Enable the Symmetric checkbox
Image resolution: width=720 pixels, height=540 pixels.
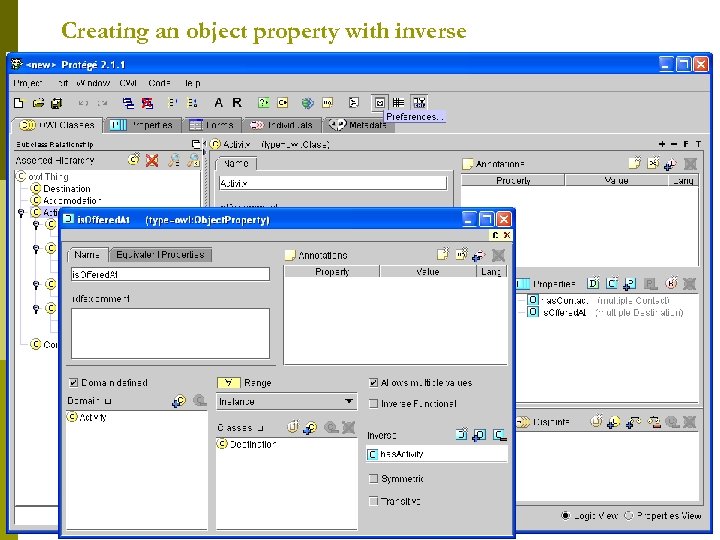(373, 478)
